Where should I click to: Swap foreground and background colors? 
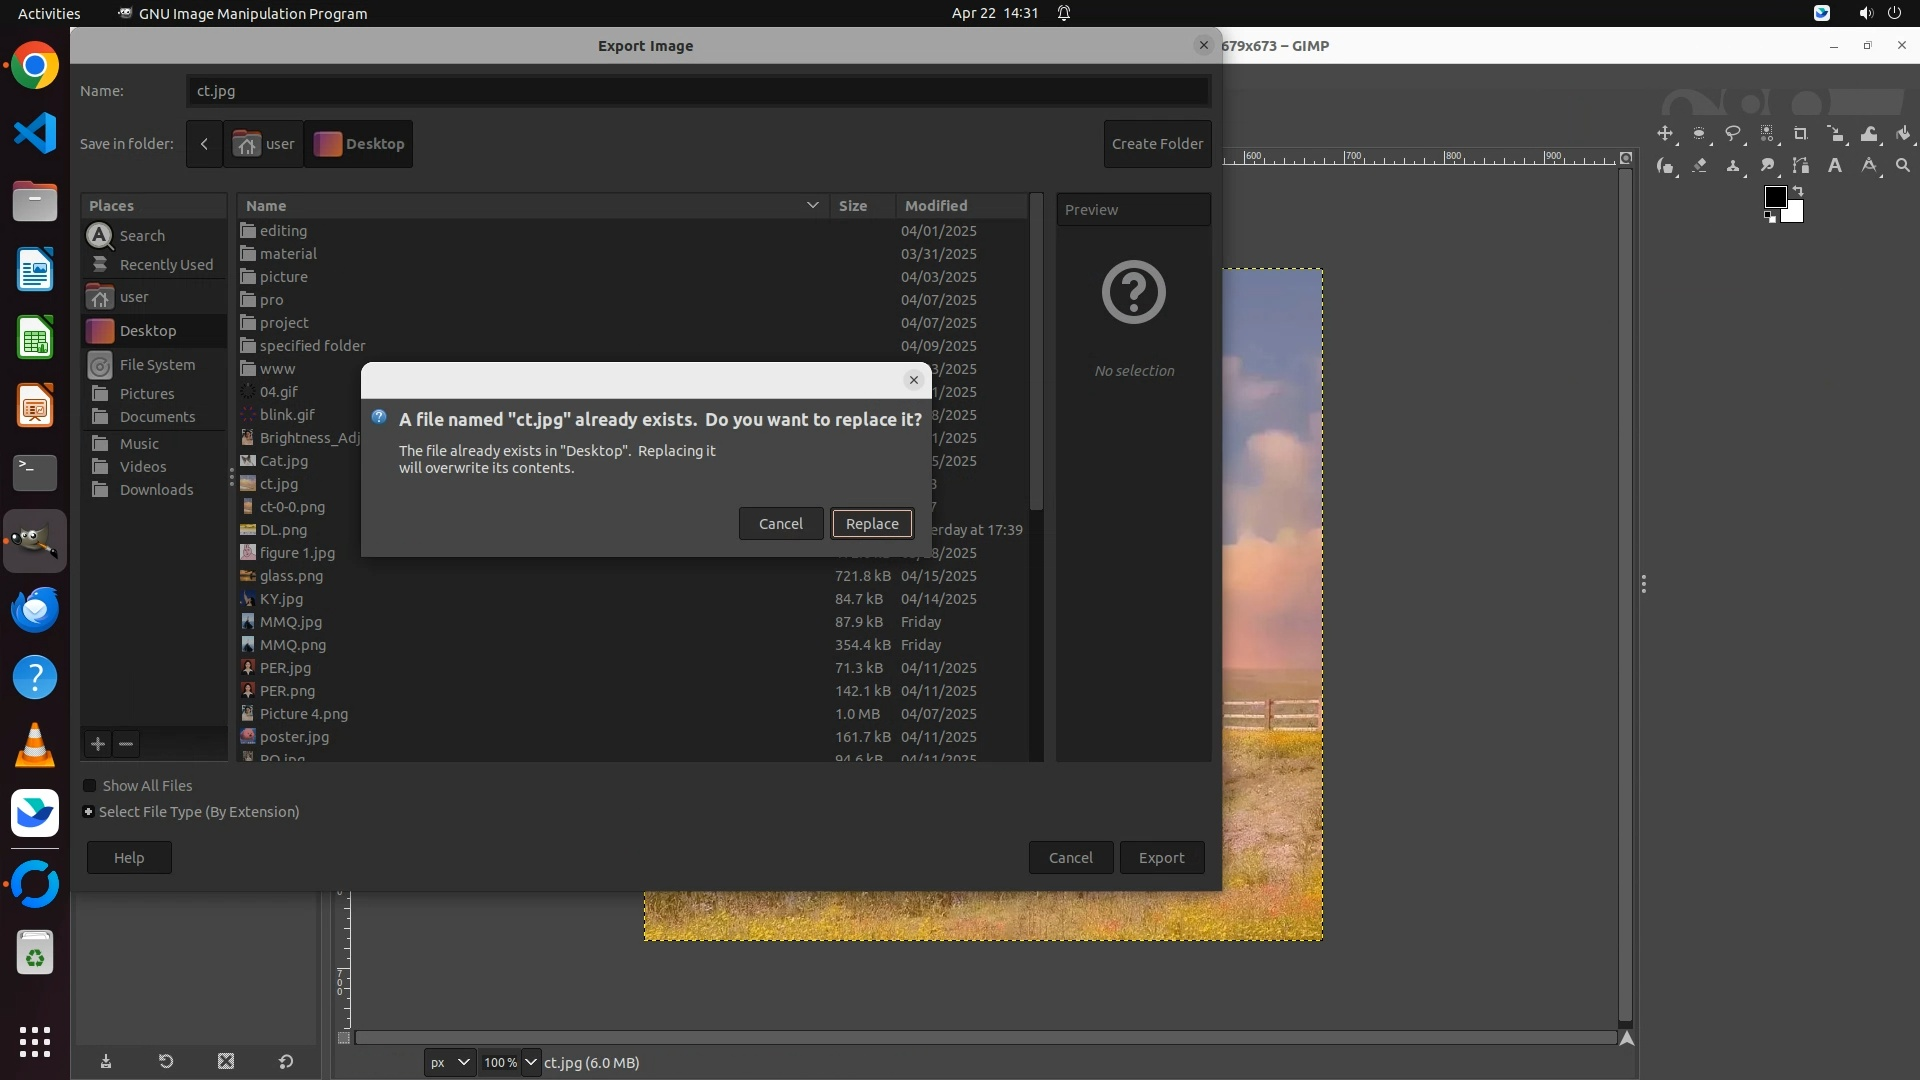click(x=1798, y=190)
